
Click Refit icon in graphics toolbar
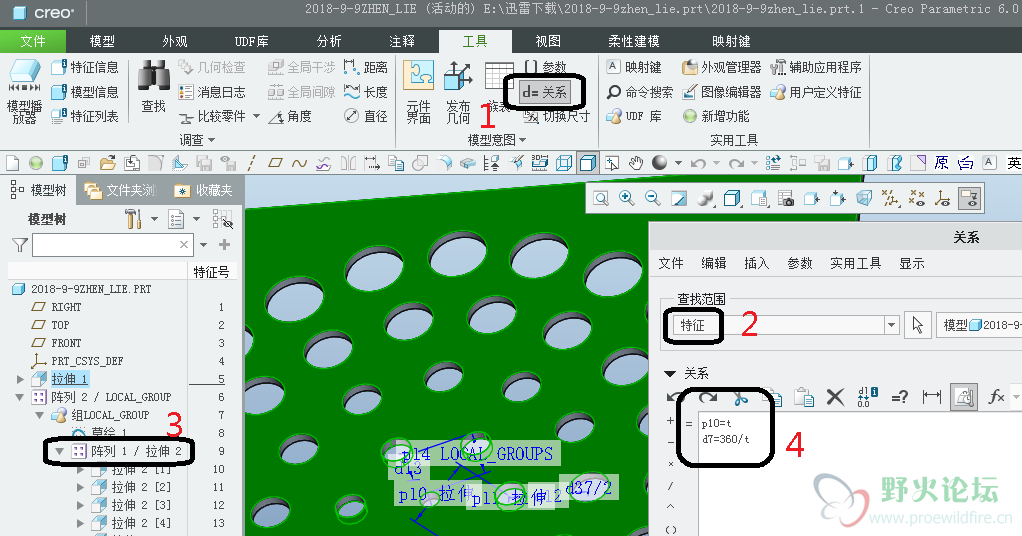tap(601, 198)
